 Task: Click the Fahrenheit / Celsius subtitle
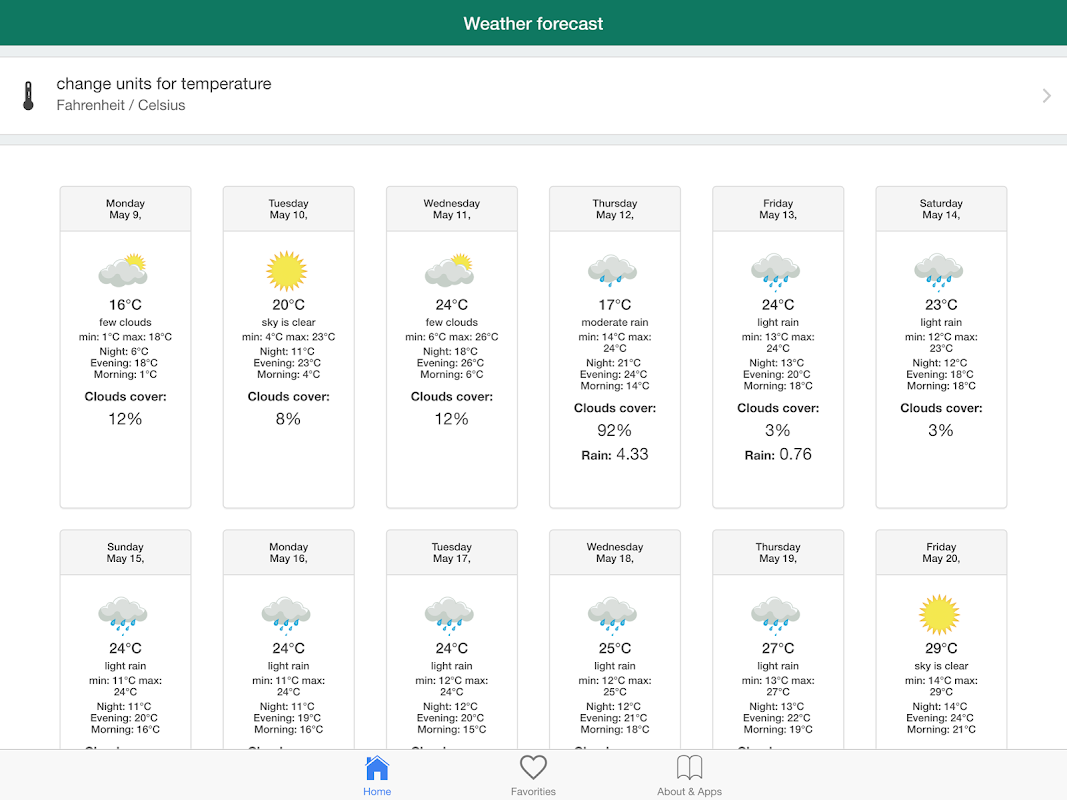pos(120,105)
